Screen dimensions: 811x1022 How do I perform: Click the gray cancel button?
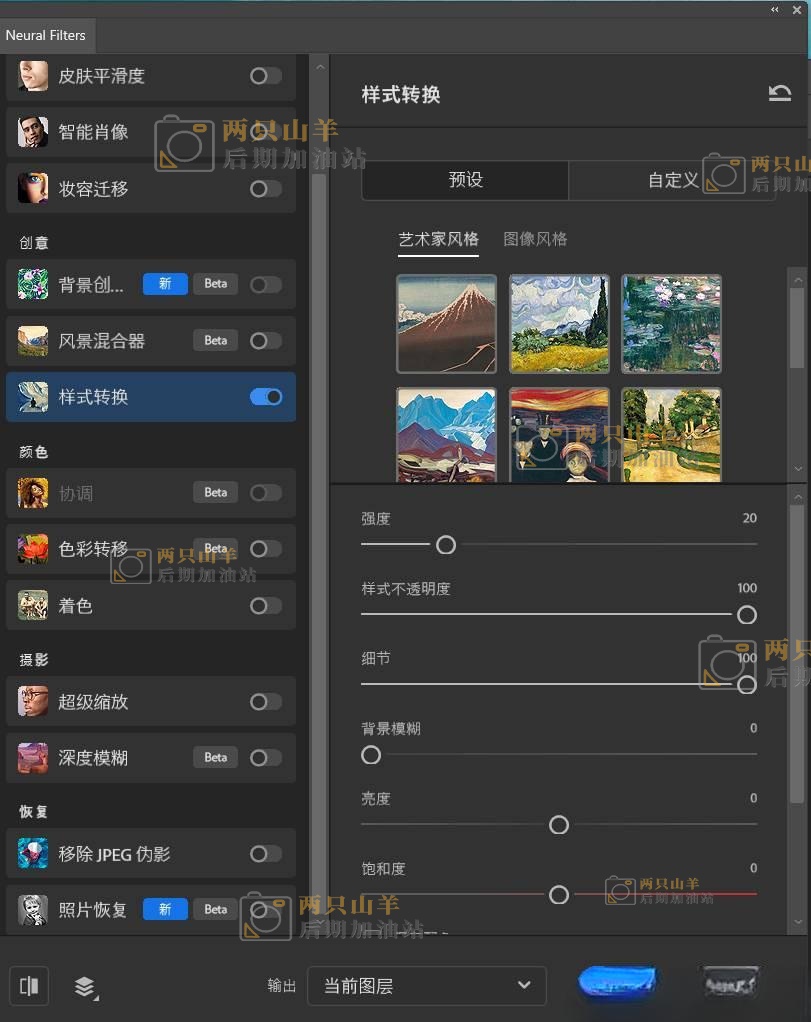tap(730, 983)
